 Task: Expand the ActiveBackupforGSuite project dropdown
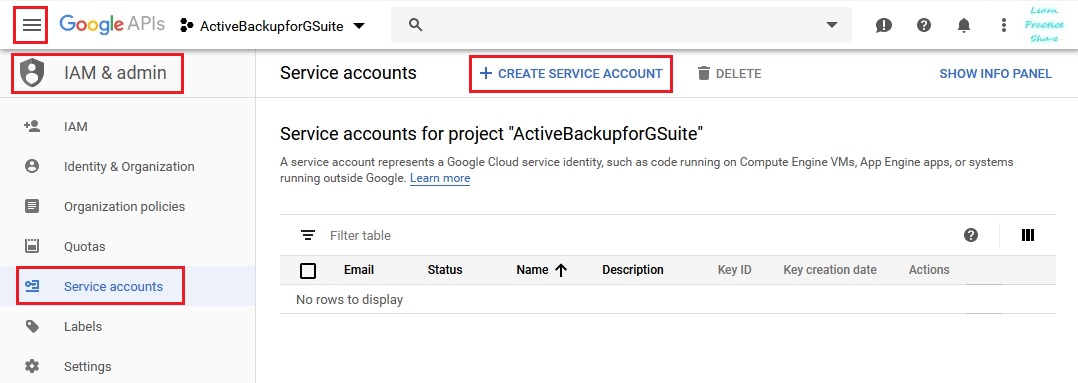272,26
